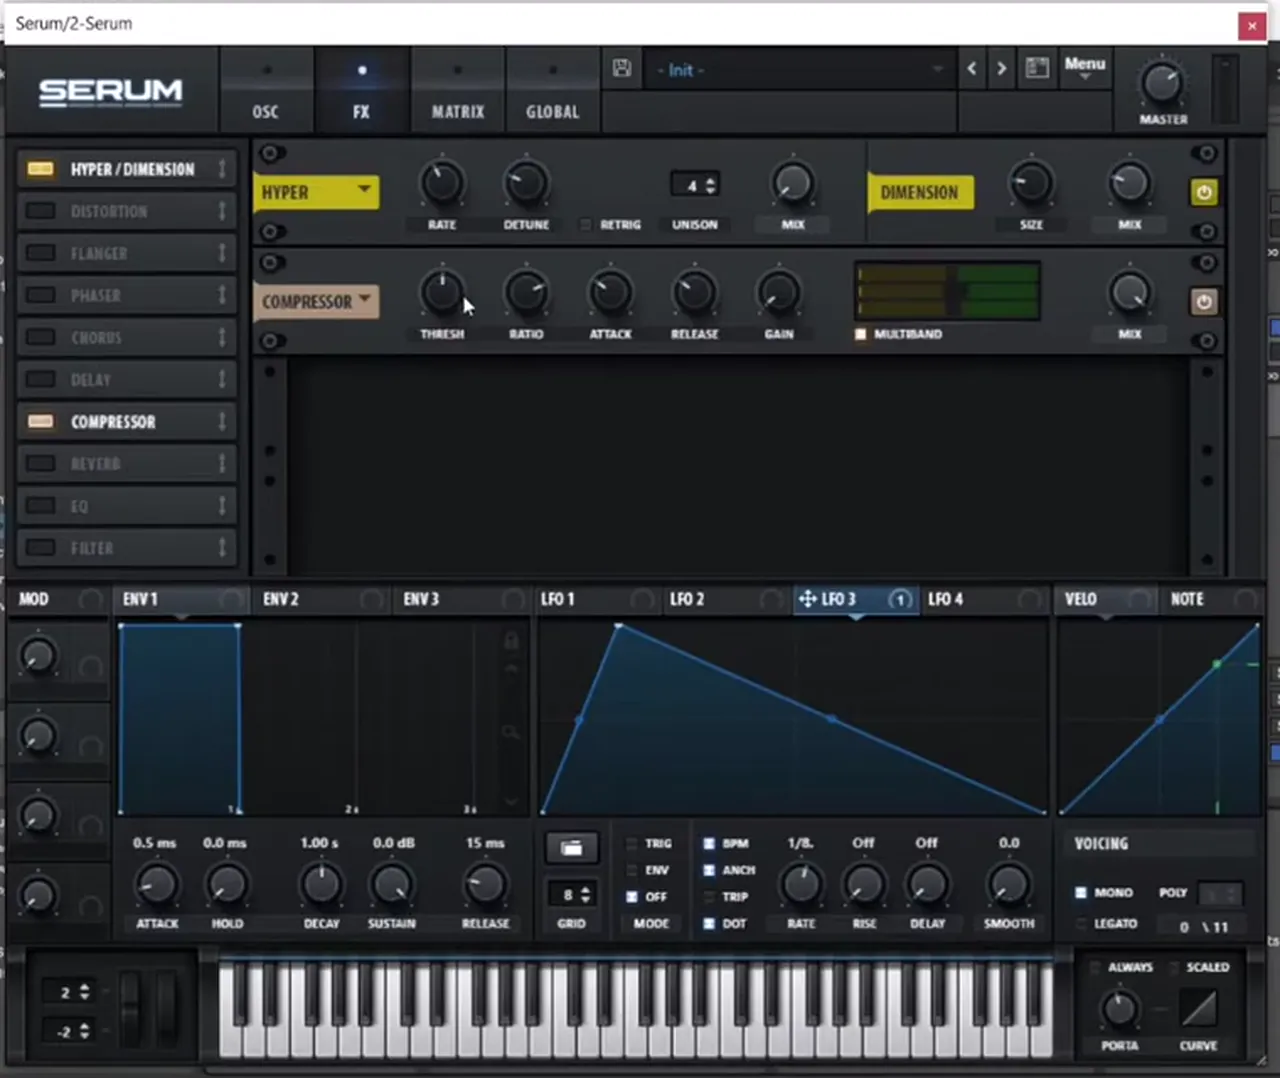
Task: Click the Serum logo
Action: point(111,93)
